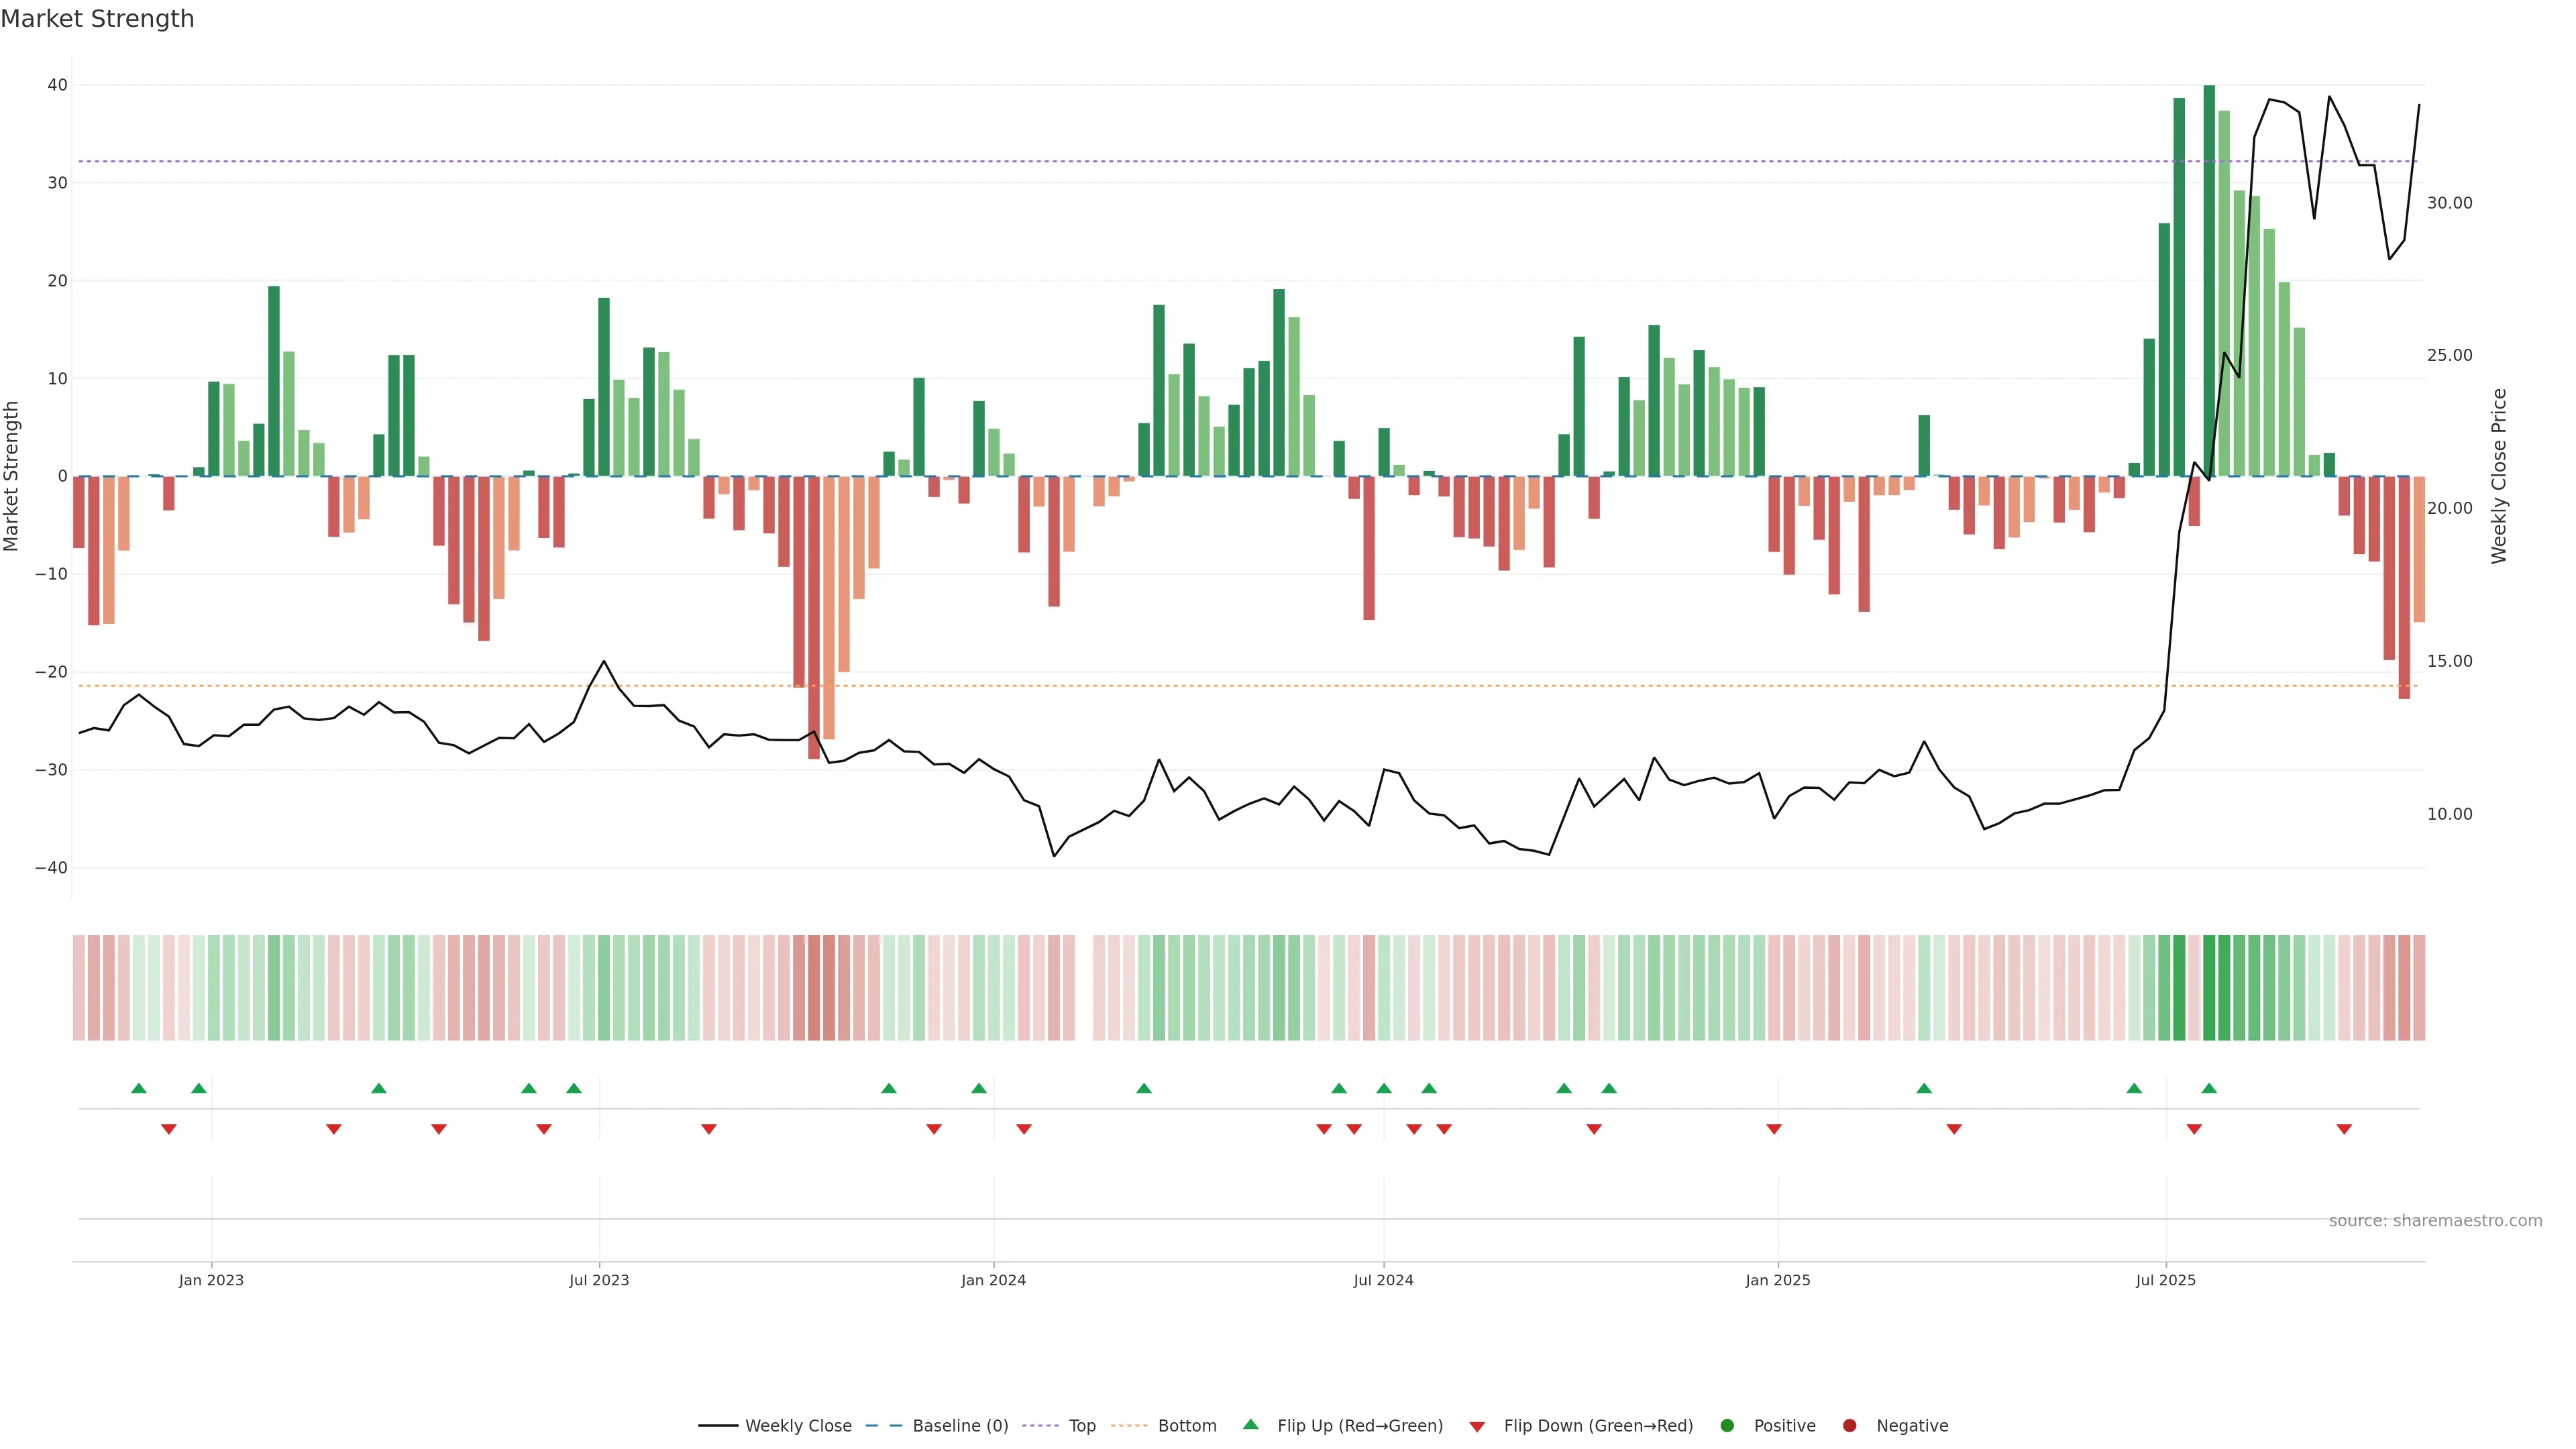
Task: Click the Weekly Close Price axis title
Action: coord(2499,476)
